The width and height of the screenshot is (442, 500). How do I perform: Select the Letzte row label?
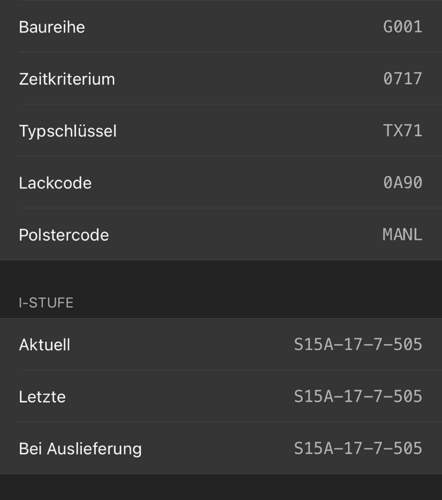42,397
